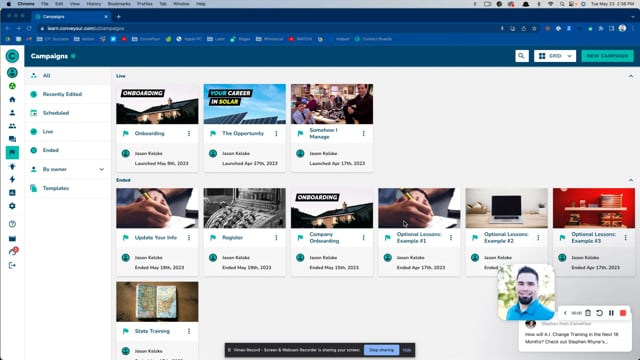Click the Stop sharing button
This screenshot has height=360, width=640.
[x=382, y=350]
